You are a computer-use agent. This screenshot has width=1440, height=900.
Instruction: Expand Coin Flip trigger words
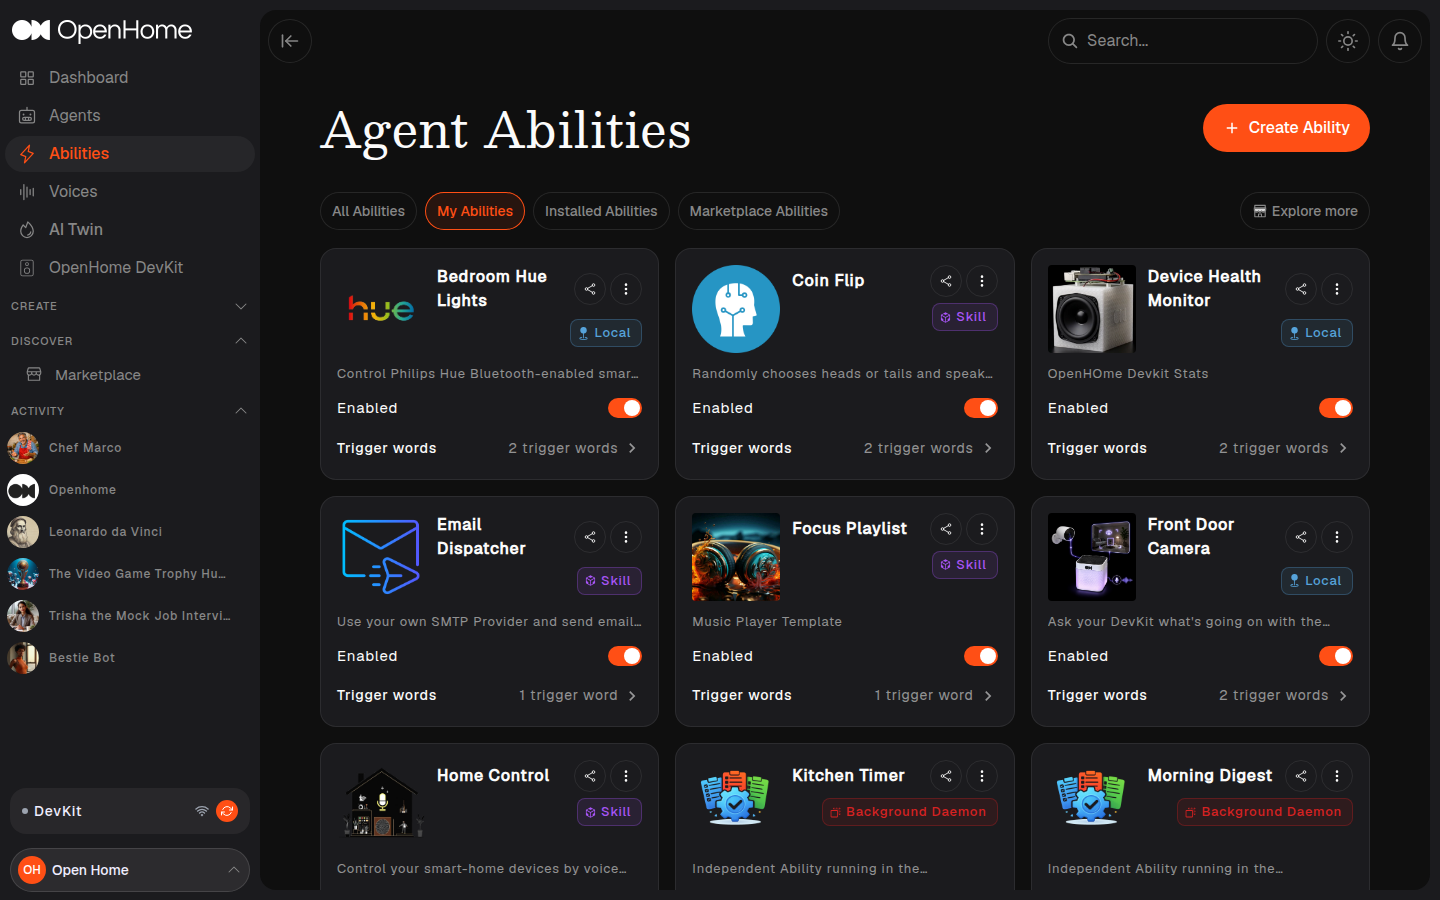pyautogui.click(x=929, y=448)
